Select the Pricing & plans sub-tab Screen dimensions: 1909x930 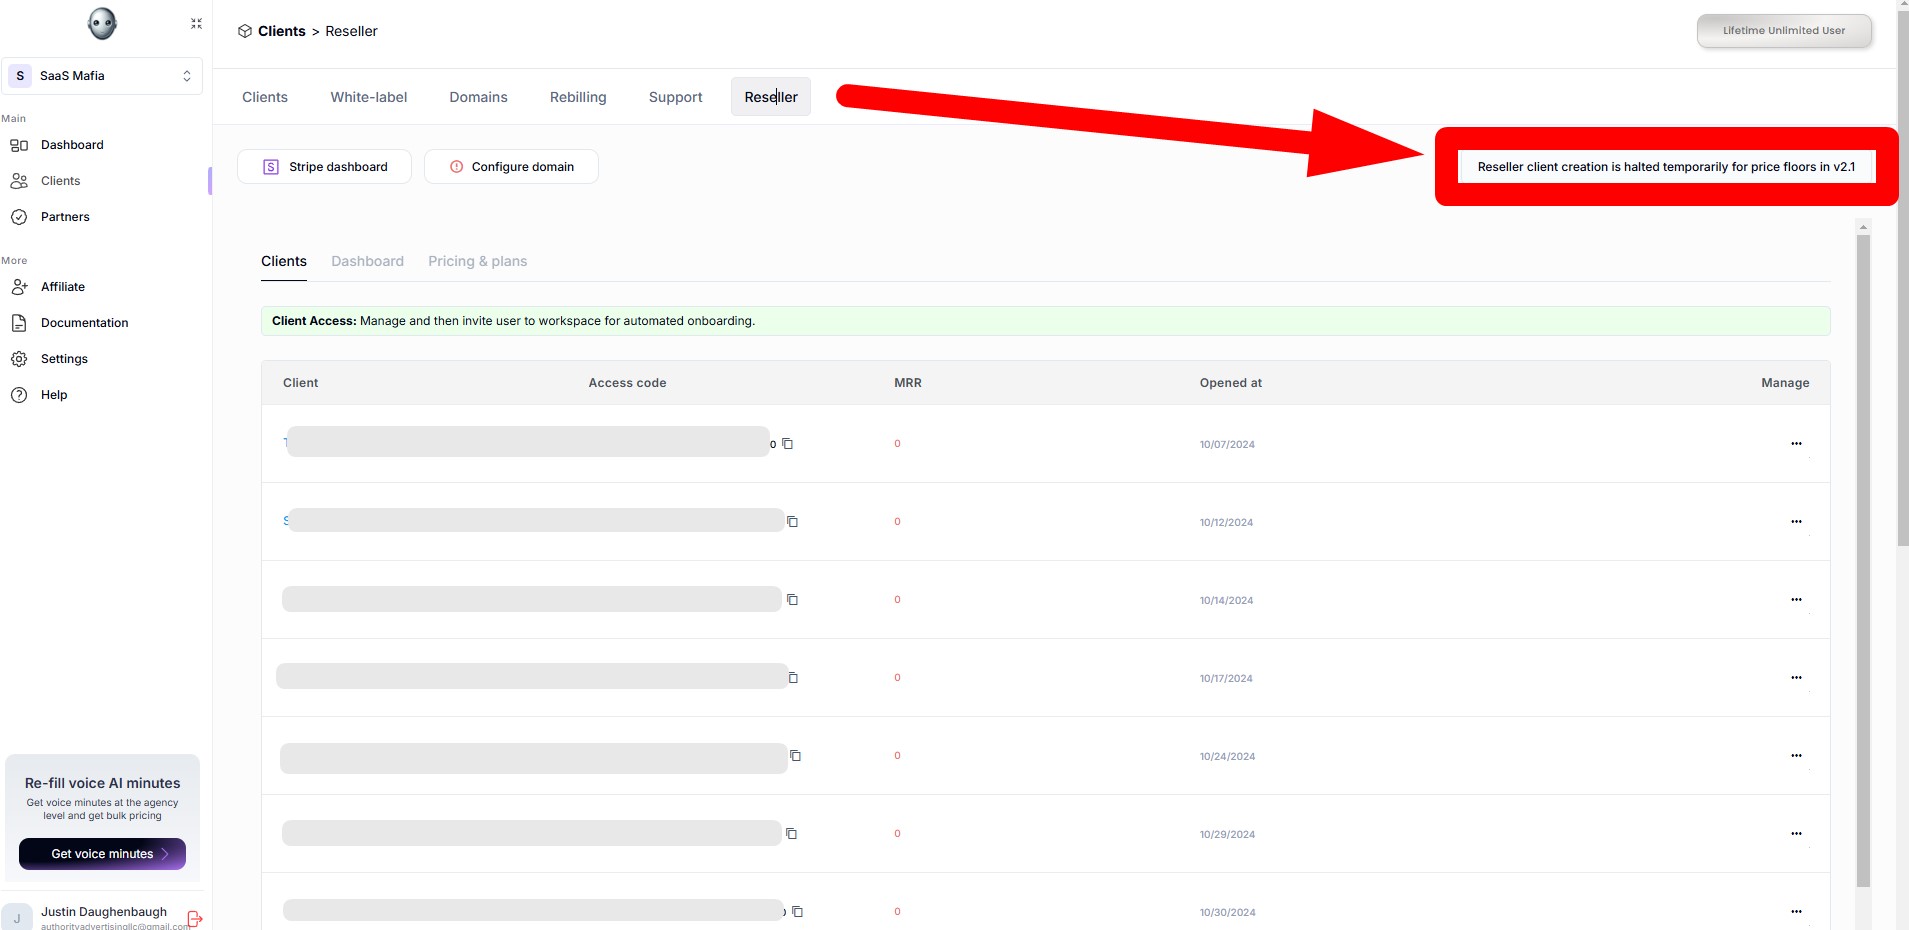point(477,261)
